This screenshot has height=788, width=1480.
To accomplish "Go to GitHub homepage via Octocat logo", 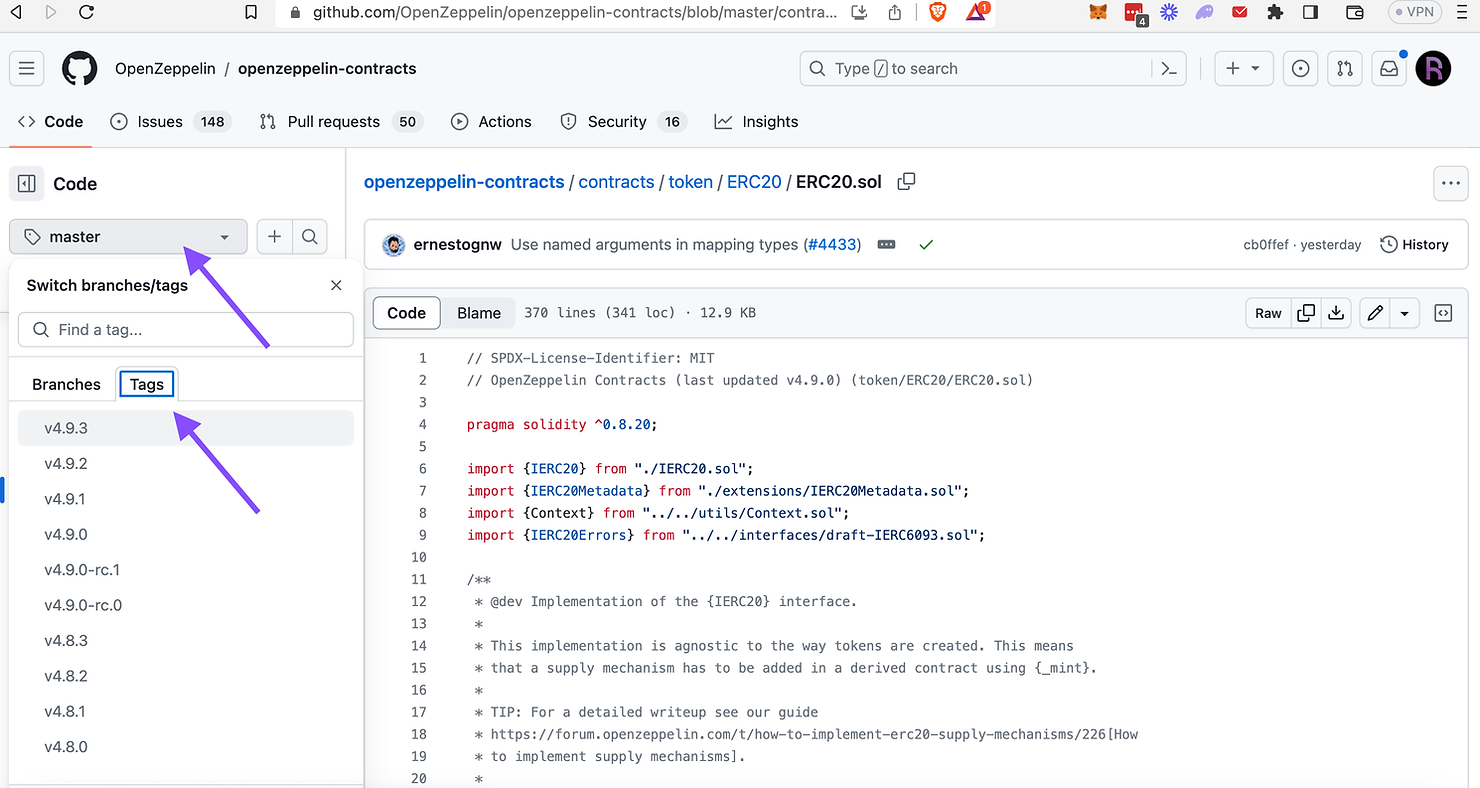I will point(80,68).
